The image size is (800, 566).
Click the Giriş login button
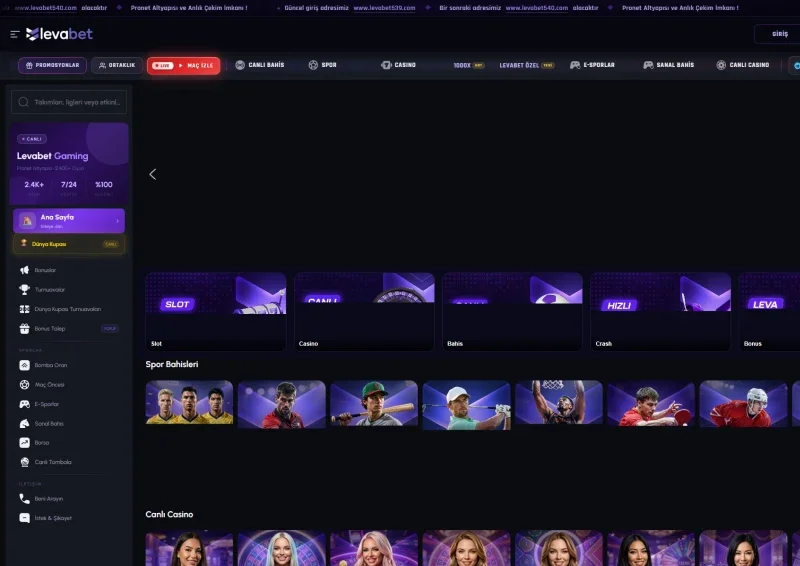(778, 34)
